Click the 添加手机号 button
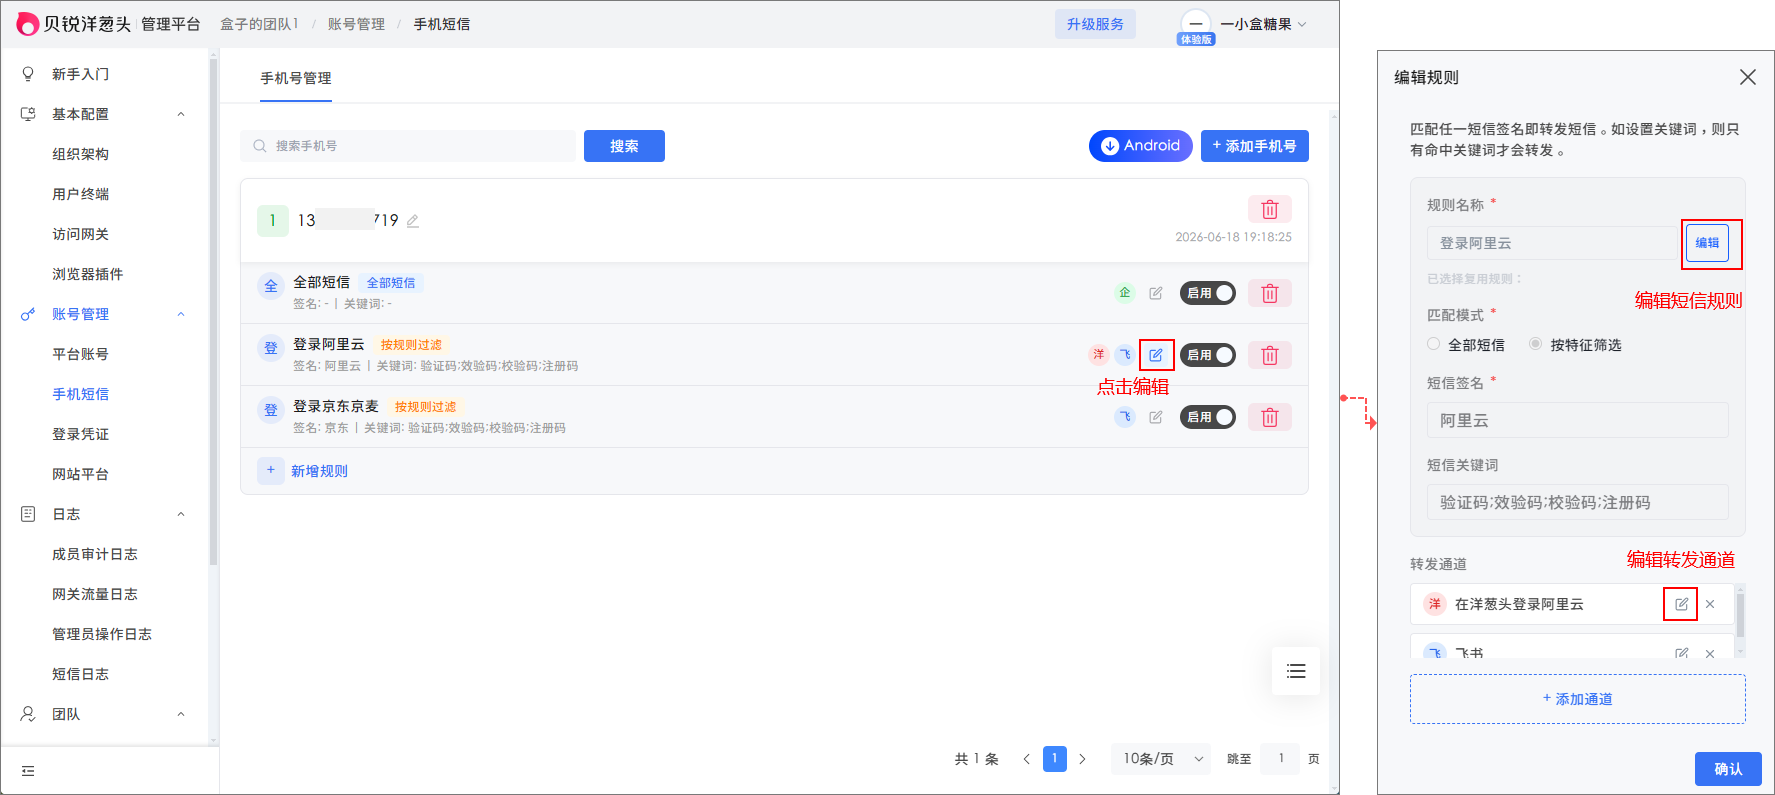The height and width of the screenshot is (795, 1775). (1255, 146)
